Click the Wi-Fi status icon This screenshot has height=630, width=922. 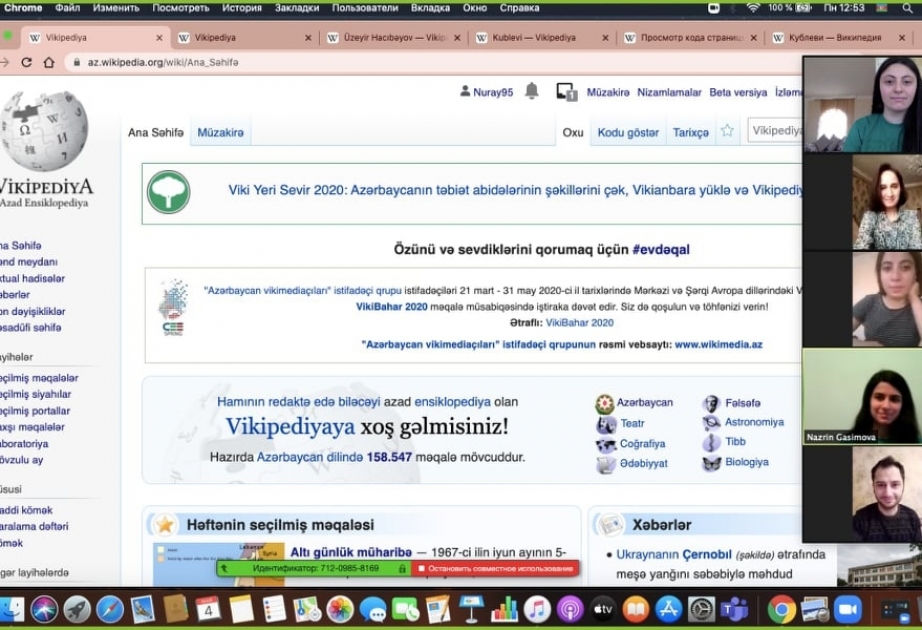[753, 8]
